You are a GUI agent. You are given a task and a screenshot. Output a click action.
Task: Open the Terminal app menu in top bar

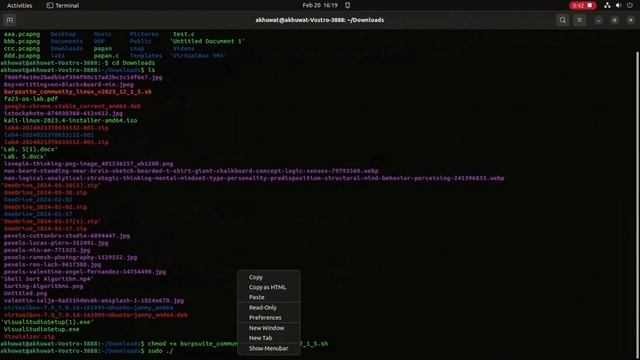pyautogui.click(x=63, y=5)
